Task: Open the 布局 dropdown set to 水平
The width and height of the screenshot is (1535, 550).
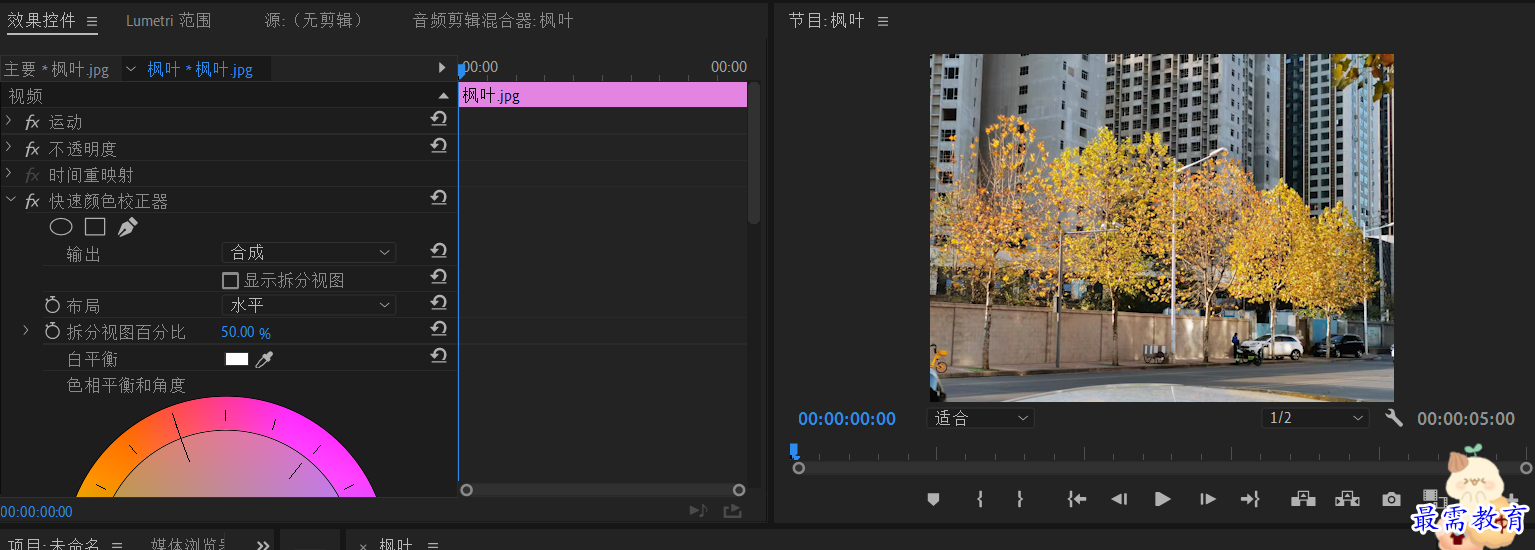Action: pos(309,305)
